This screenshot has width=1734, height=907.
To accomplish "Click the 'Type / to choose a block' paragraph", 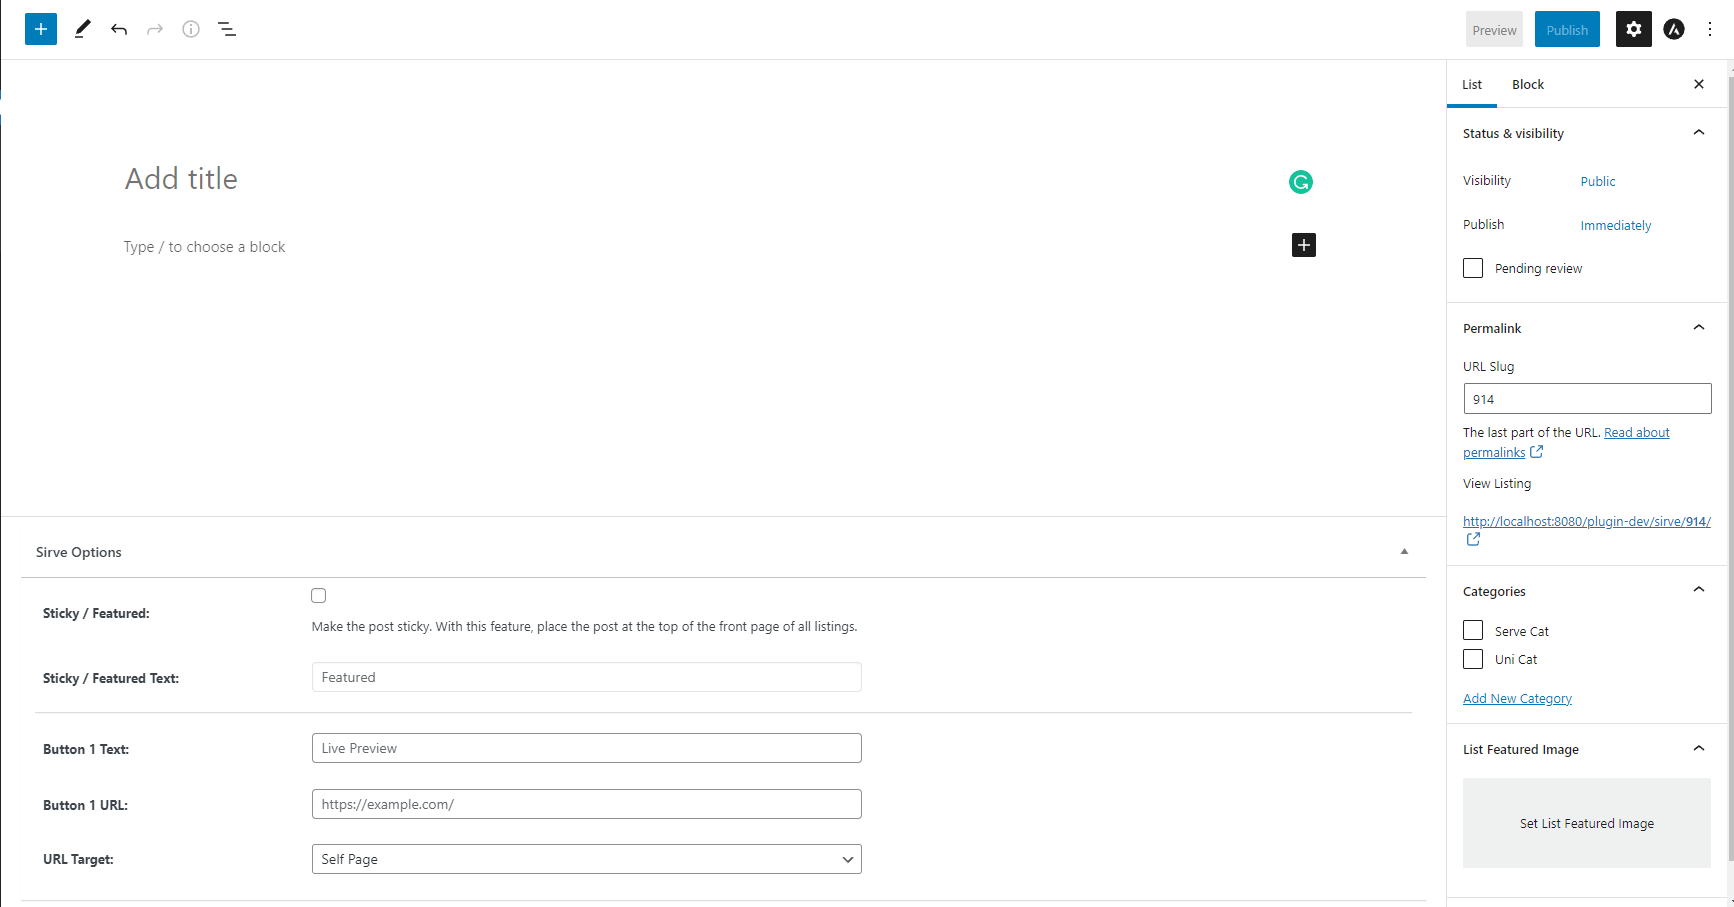I will [205, 247].
